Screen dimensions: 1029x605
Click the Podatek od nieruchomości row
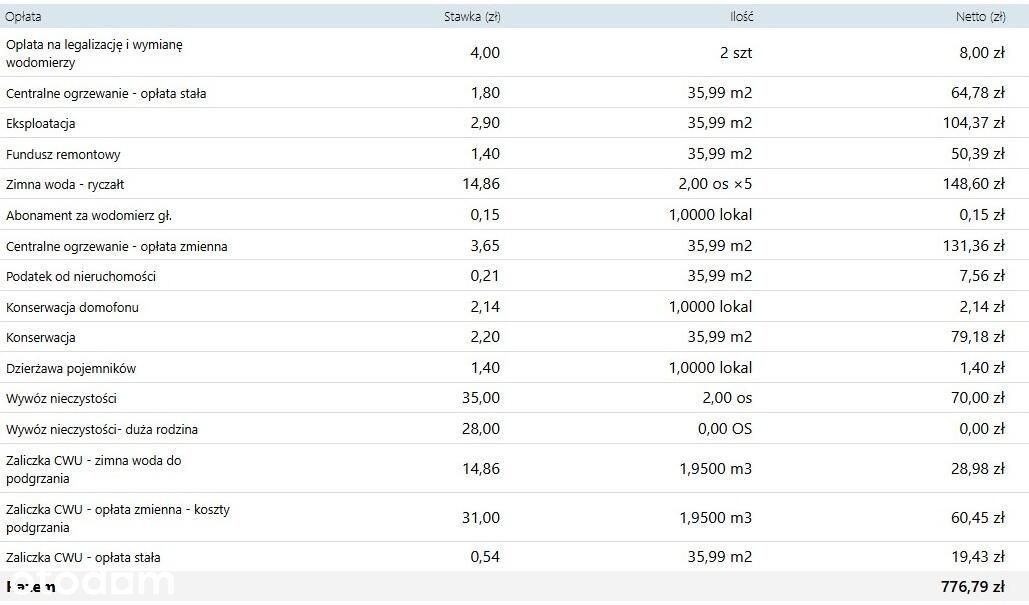(514, 276)
